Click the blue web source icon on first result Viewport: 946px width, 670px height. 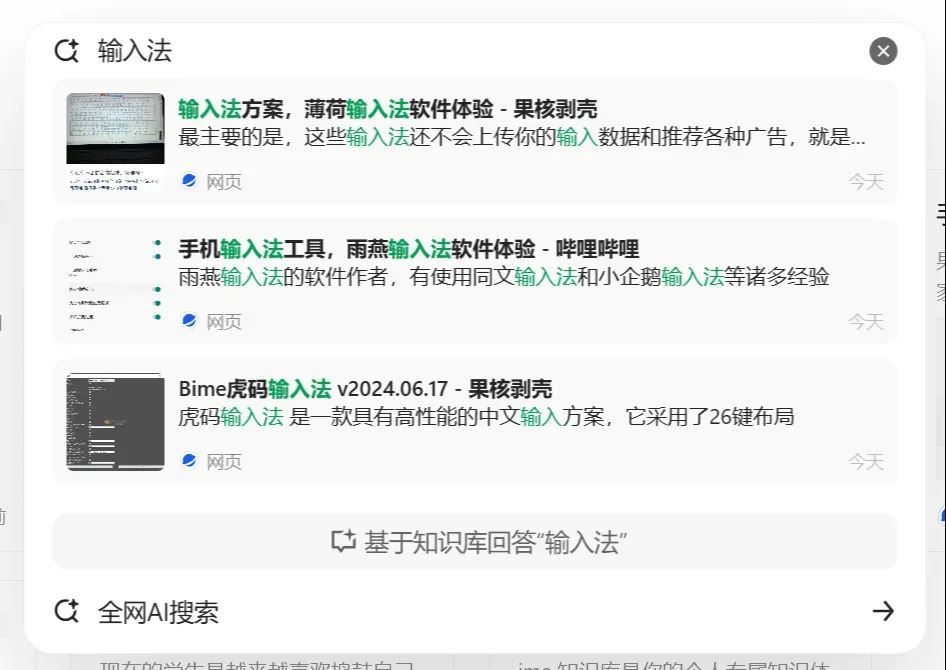tap(189, 181)
